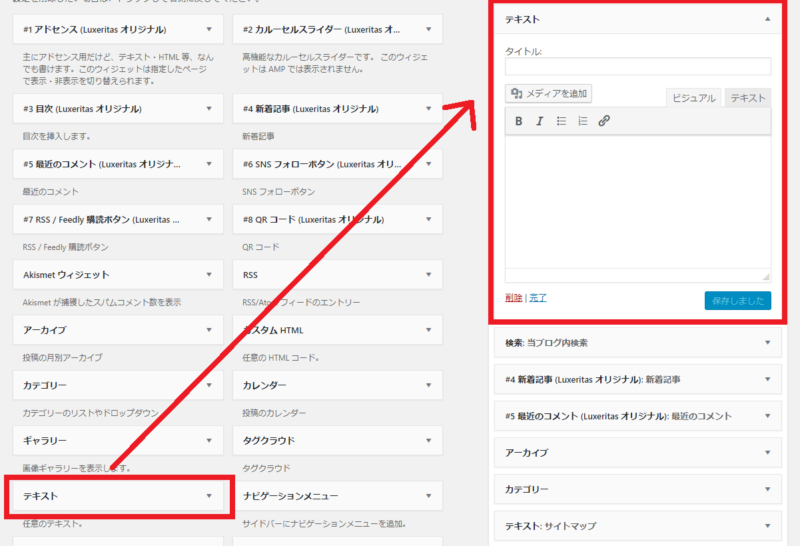Expand the テキスト: サイトマップ widget
This screenshot has width=800, height=546.
[767, 526]
